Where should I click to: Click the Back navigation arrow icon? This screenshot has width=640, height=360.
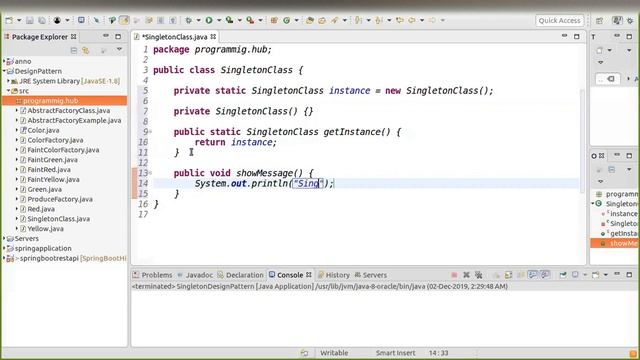click(412, 20)
